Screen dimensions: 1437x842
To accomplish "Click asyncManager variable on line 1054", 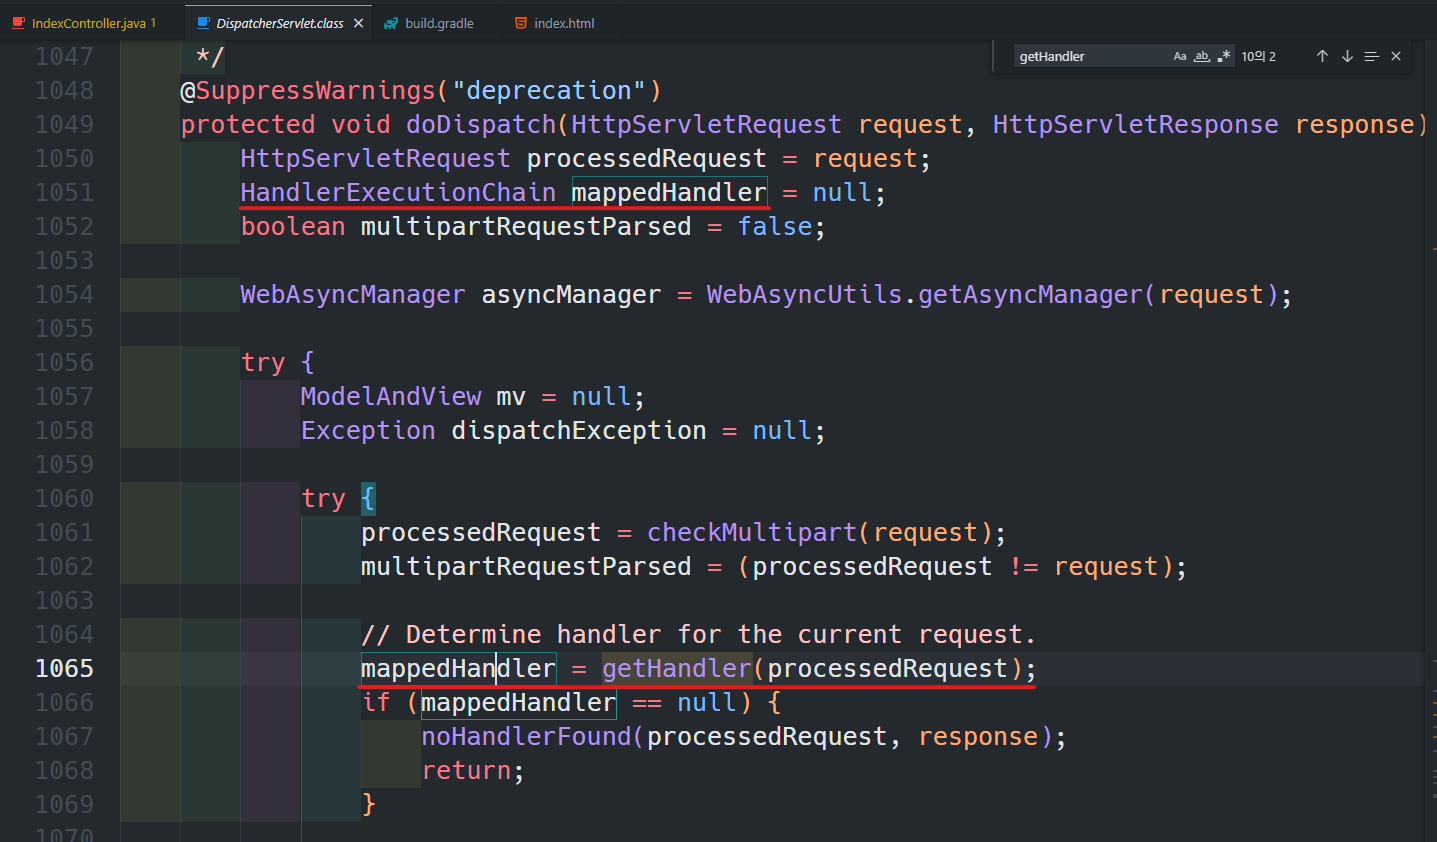I will tap(571, 294).
